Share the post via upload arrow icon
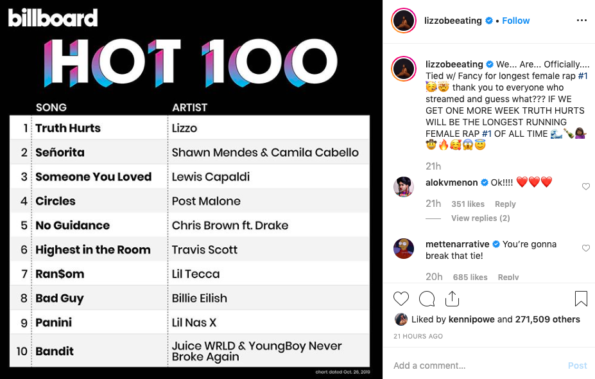Screen dimensions: 595x379 [x=452, y=299]
